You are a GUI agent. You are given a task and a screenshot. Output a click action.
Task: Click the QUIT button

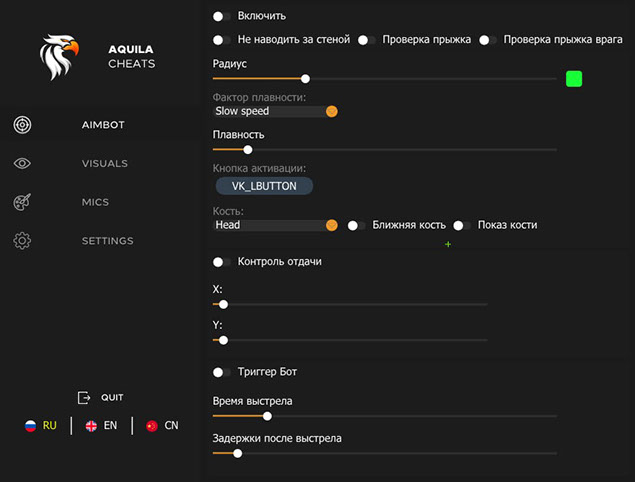coord(100,397)
